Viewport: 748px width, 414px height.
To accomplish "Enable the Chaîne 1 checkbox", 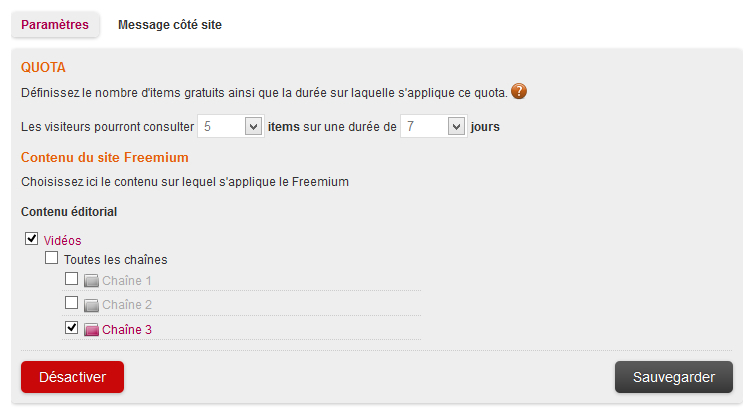I will click(x=71, y=279).
